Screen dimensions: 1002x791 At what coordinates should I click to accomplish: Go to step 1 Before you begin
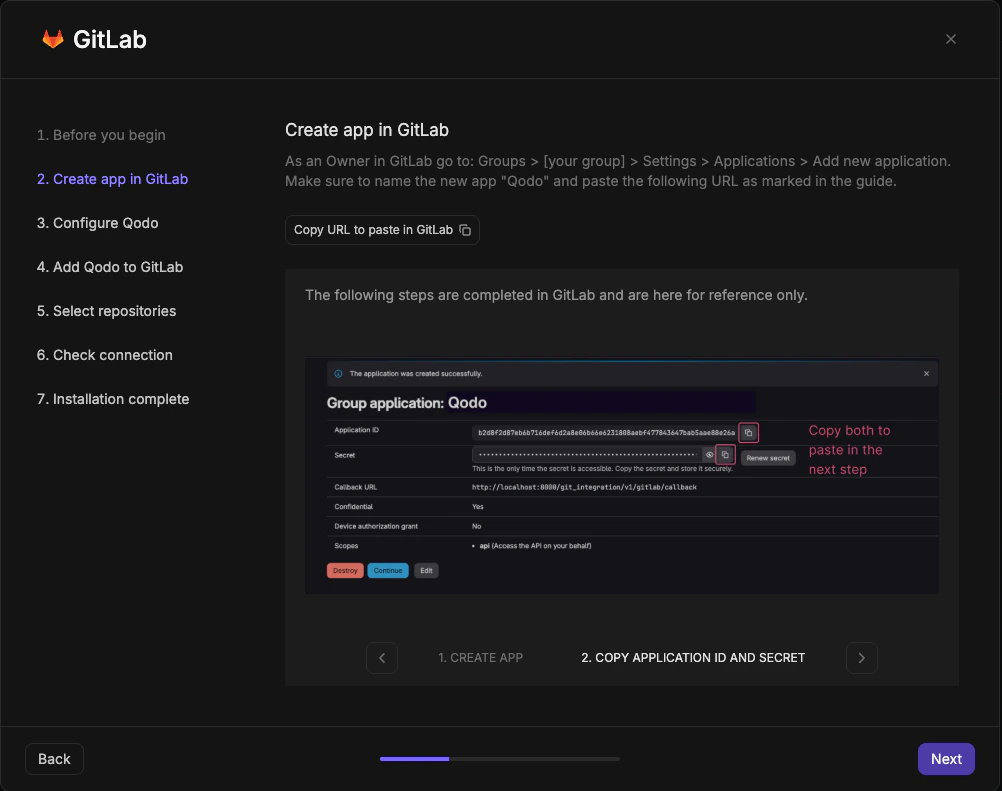[x=101, y=135]
